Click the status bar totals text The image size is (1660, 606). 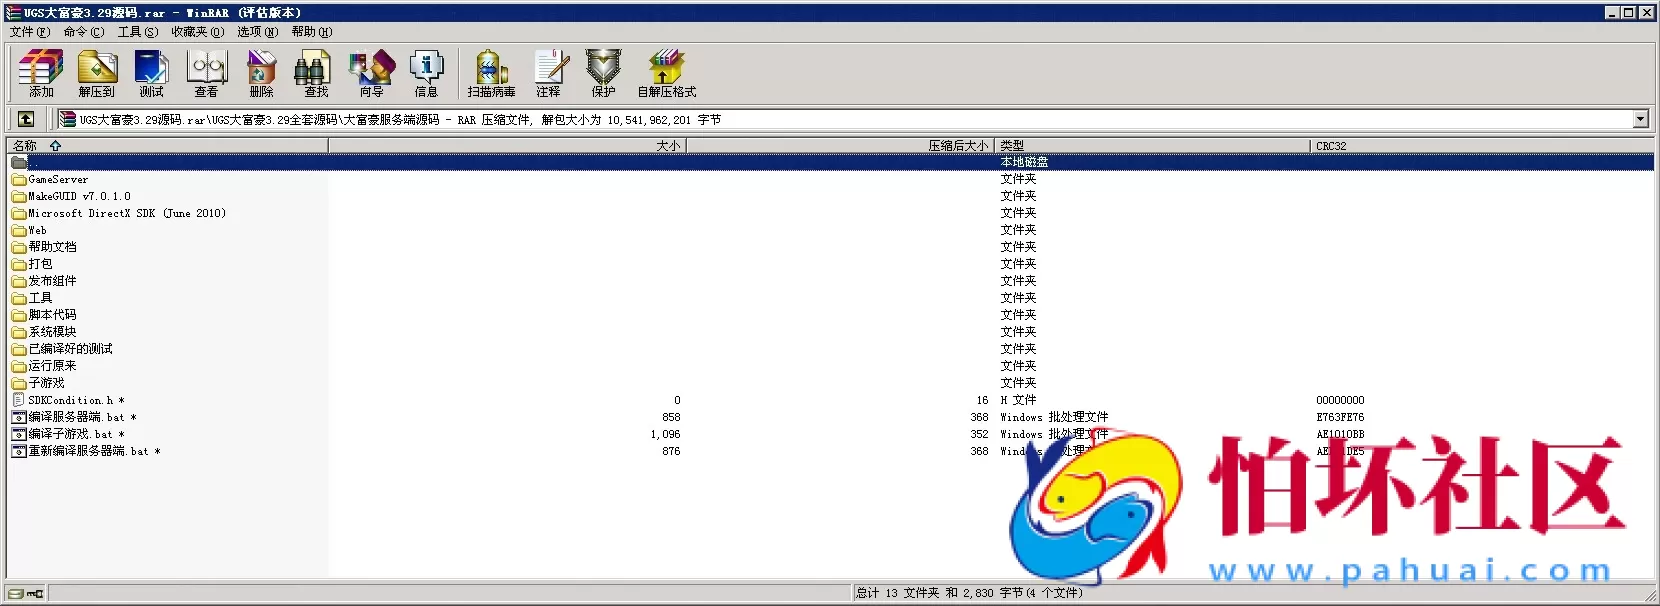[969, 593]
